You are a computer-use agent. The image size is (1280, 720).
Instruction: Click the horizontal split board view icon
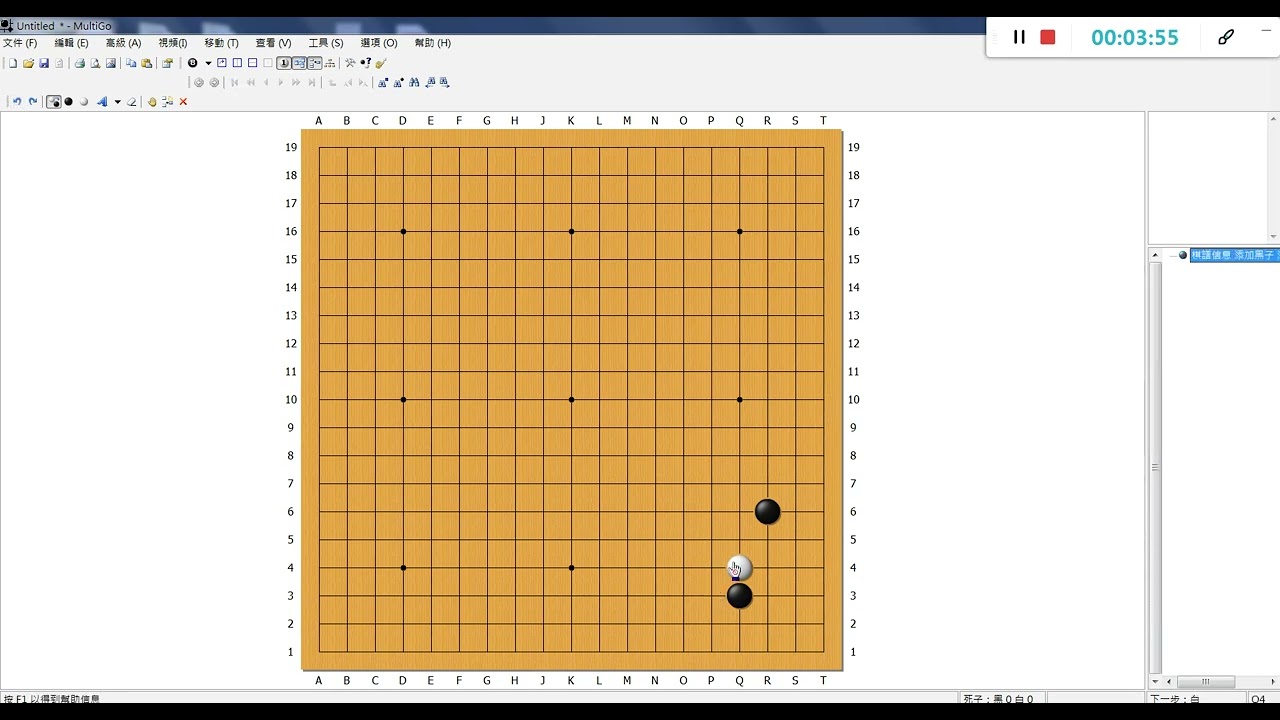[x=253, y=63]
